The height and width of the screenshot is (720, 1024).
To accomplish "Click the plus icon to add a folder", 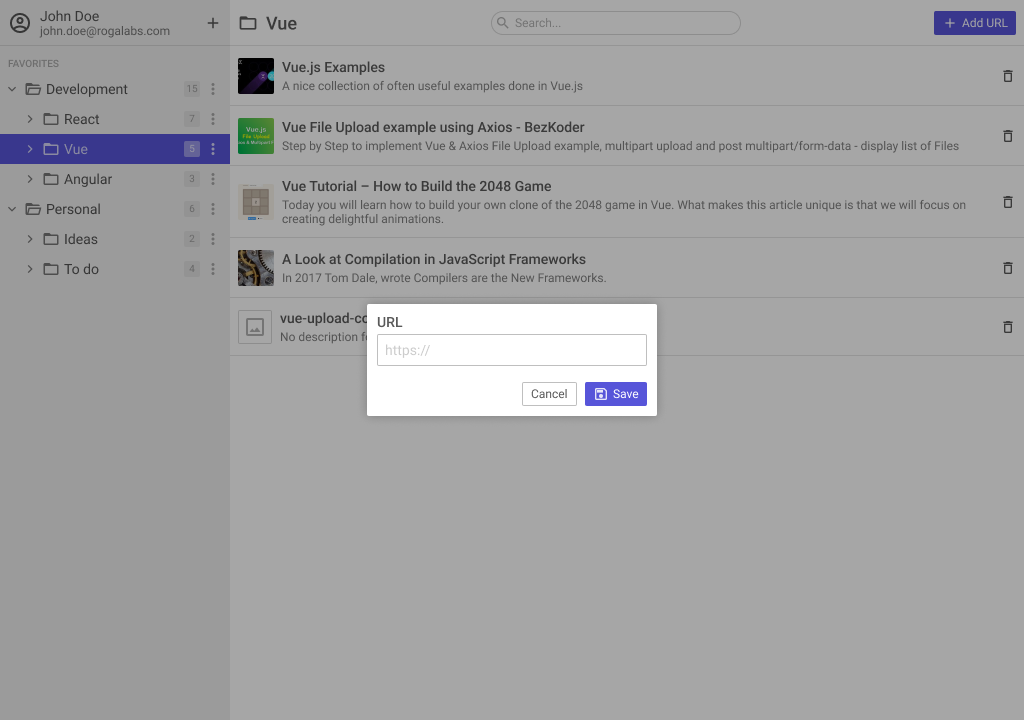I will click(x=213, y=23).
